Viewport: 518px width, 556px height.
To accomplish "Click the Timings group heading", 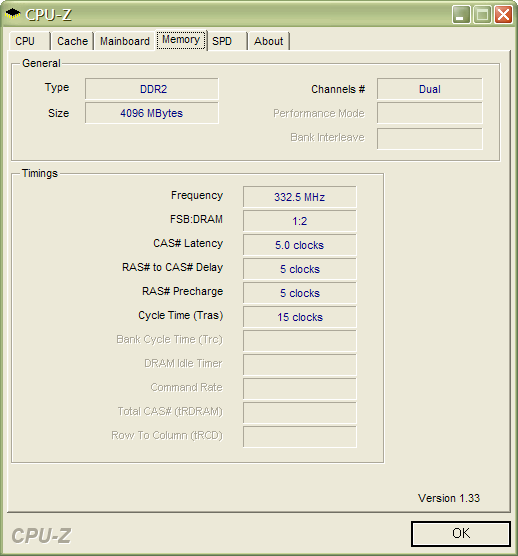I will [40, 173].
